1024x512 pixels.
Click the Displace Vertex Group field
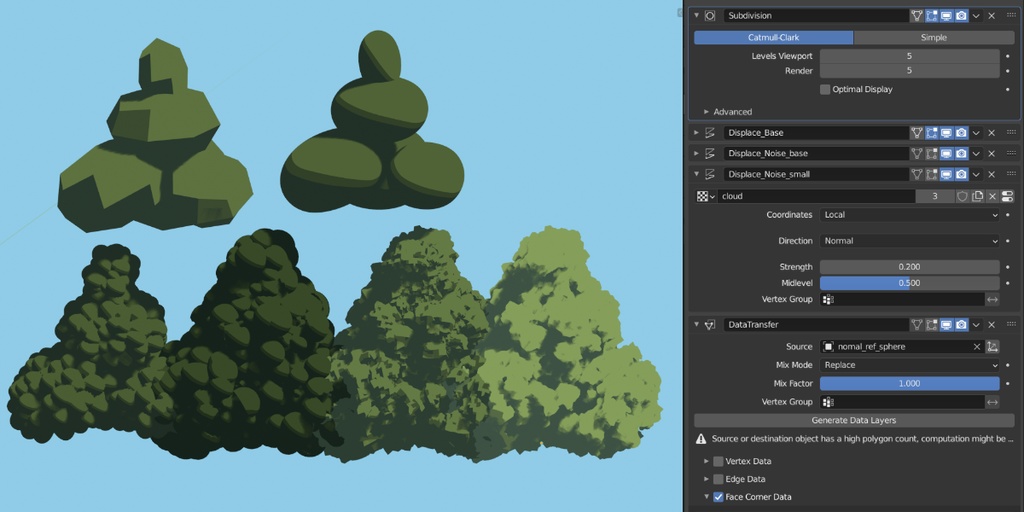[902, 299]
